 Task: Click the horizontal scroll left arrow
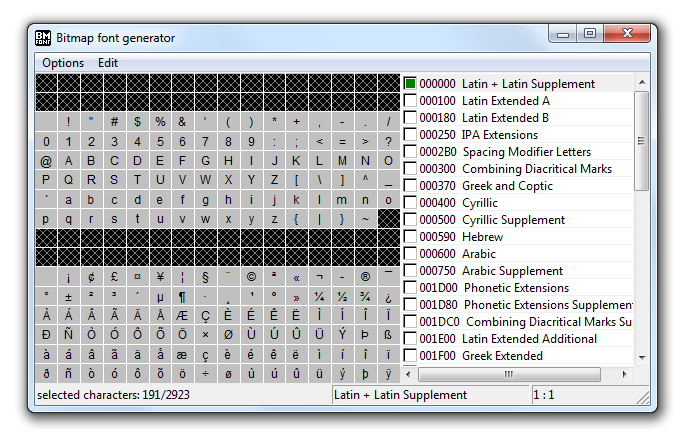click(408, 374)
